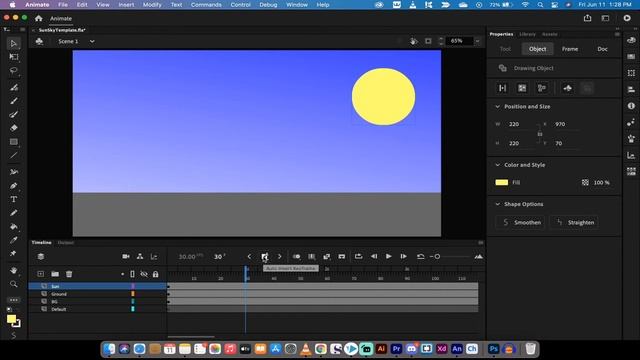Select the Selection arrow tool
The image size is (640, 360).
click(13, 43)
